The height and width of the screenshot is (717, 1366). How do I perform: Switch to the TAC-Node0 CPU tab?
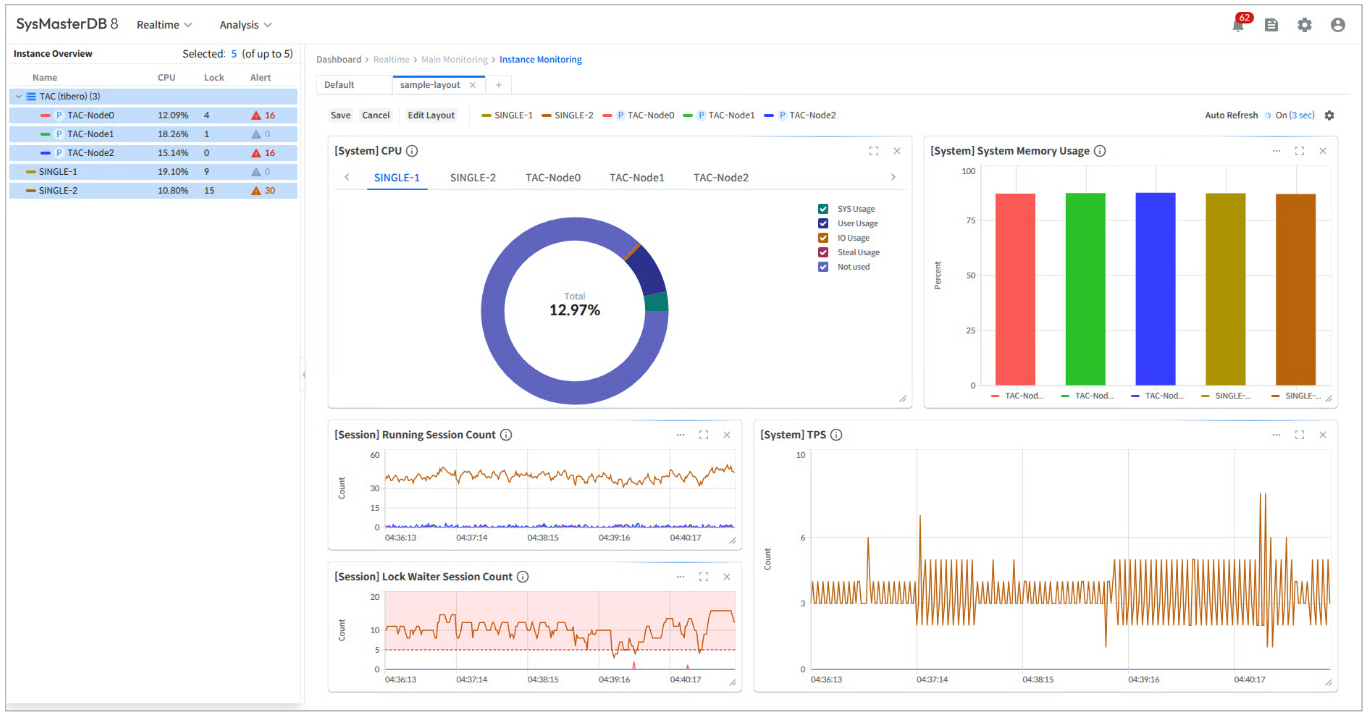click(x=552, y=178)
